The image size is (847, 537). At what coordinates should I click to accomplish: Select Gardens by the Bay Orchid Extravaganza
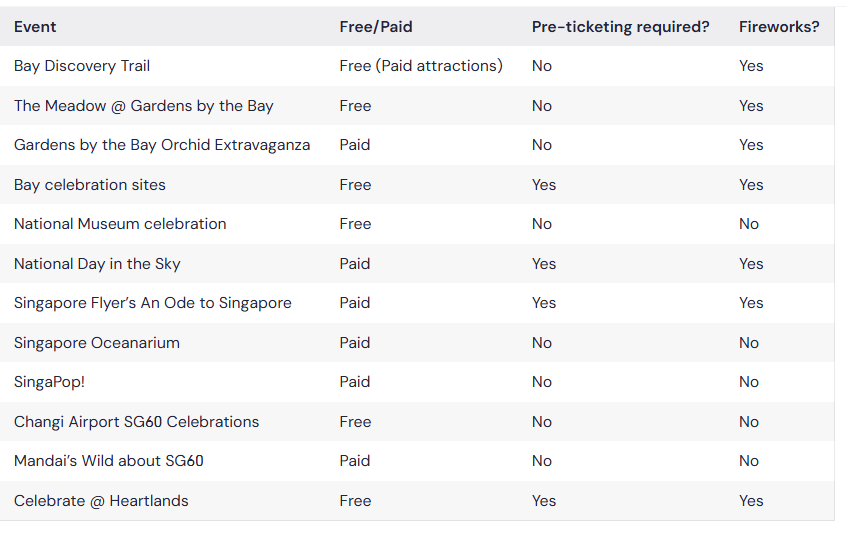[x=162, y=145]
